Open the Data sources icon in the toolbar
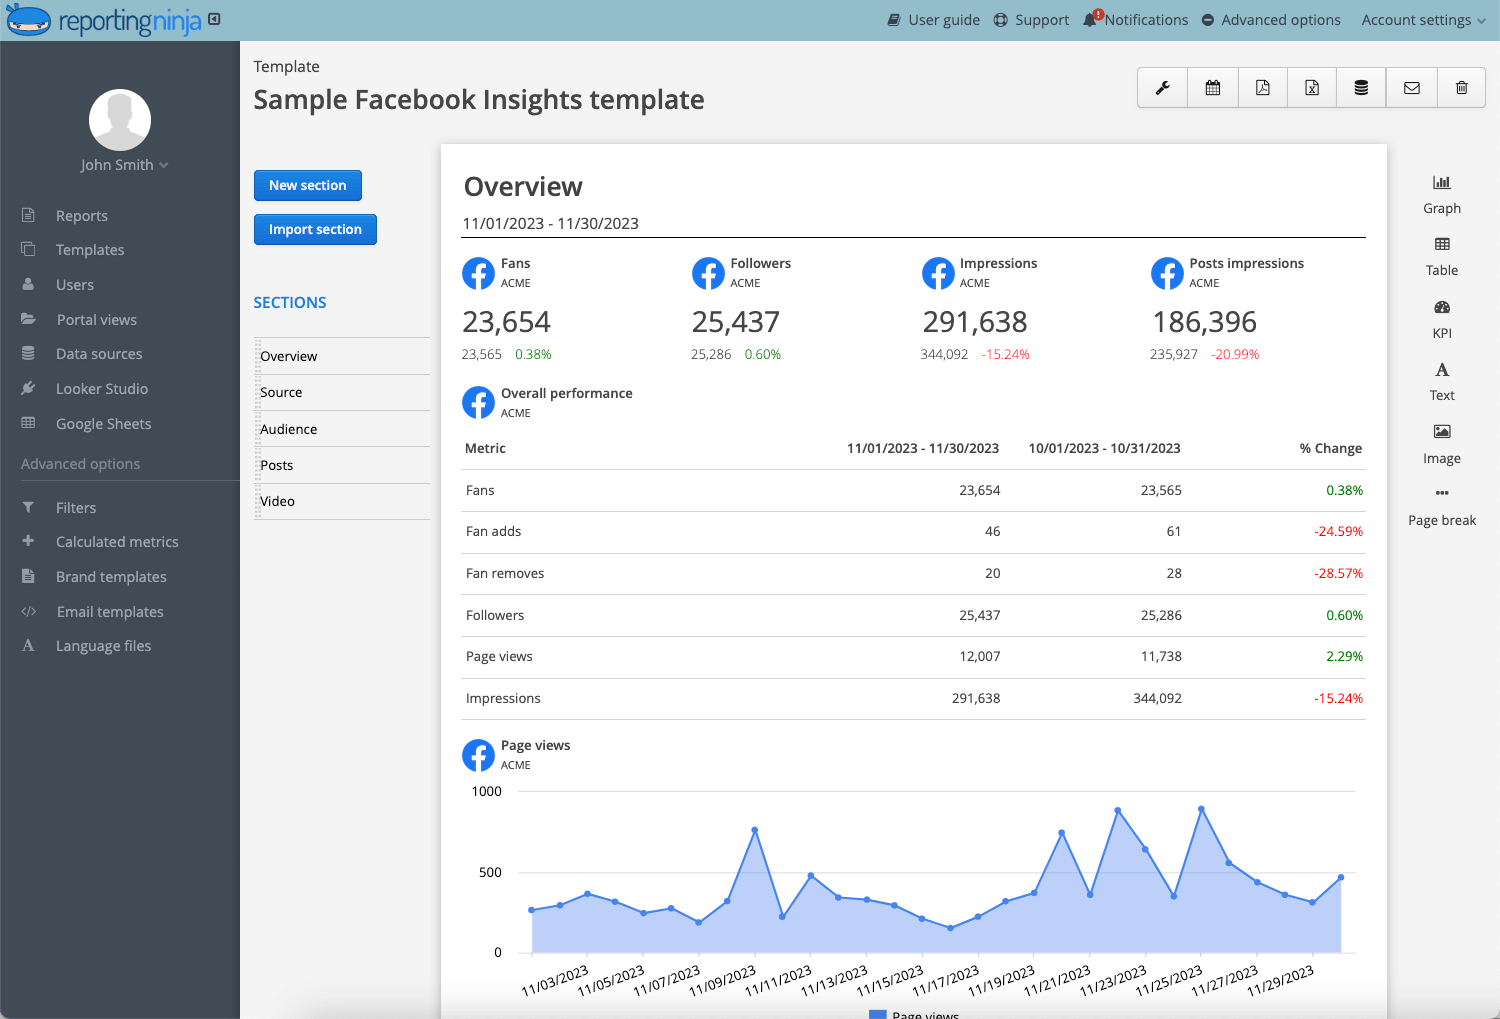The image size is (1500, 1019). 1361,87
